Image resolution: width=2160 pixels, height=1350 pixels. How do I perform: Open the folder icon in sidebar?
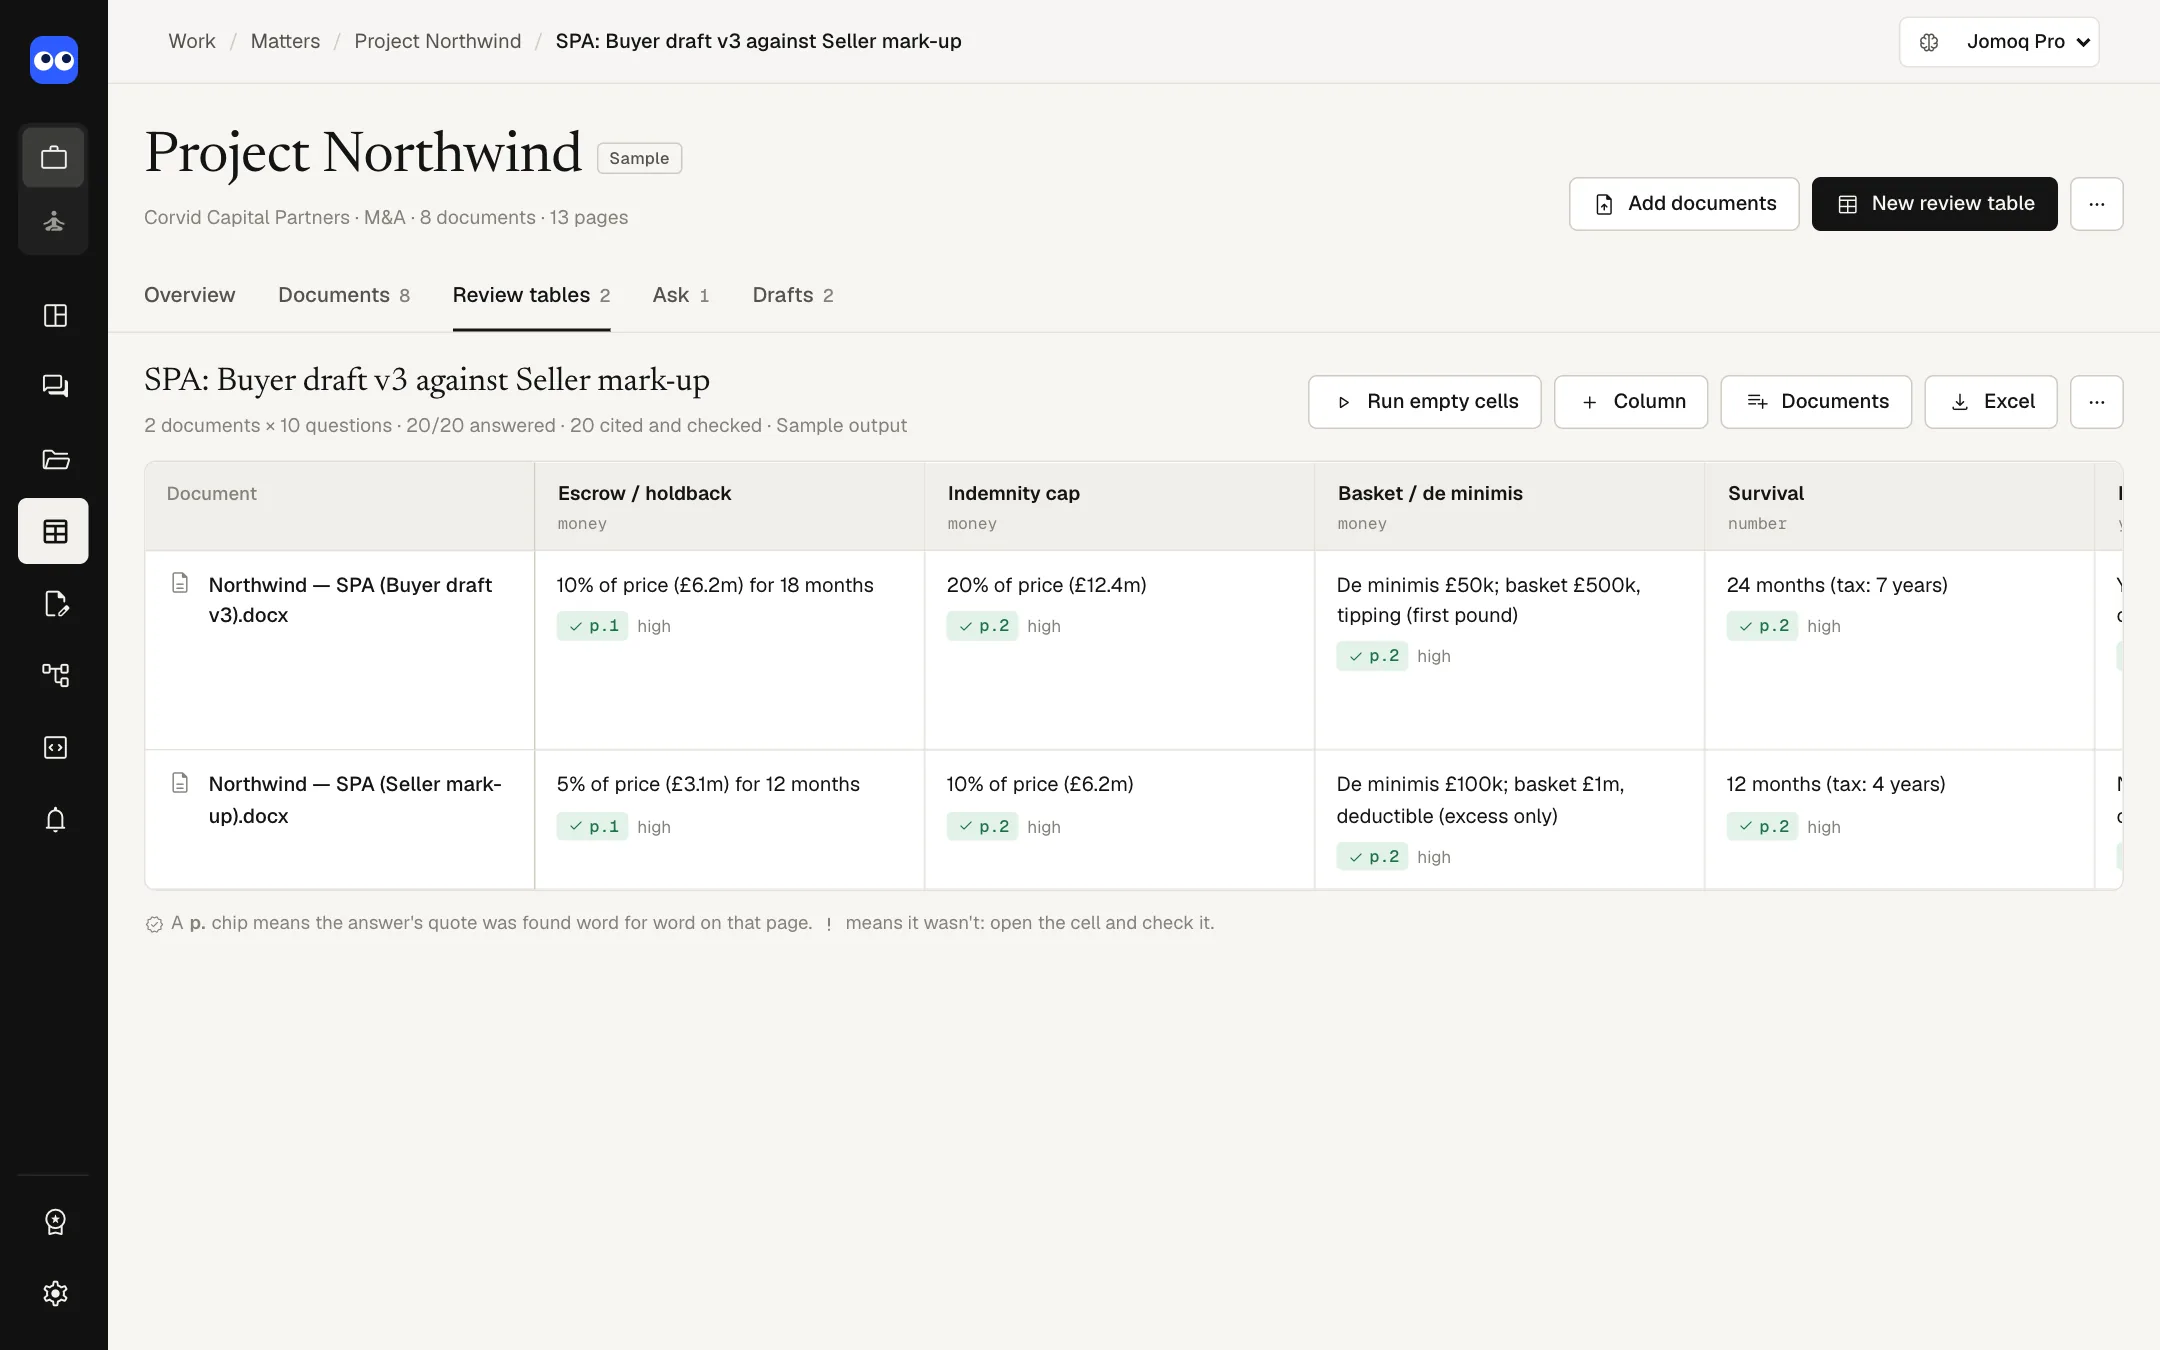click(55, 459)
